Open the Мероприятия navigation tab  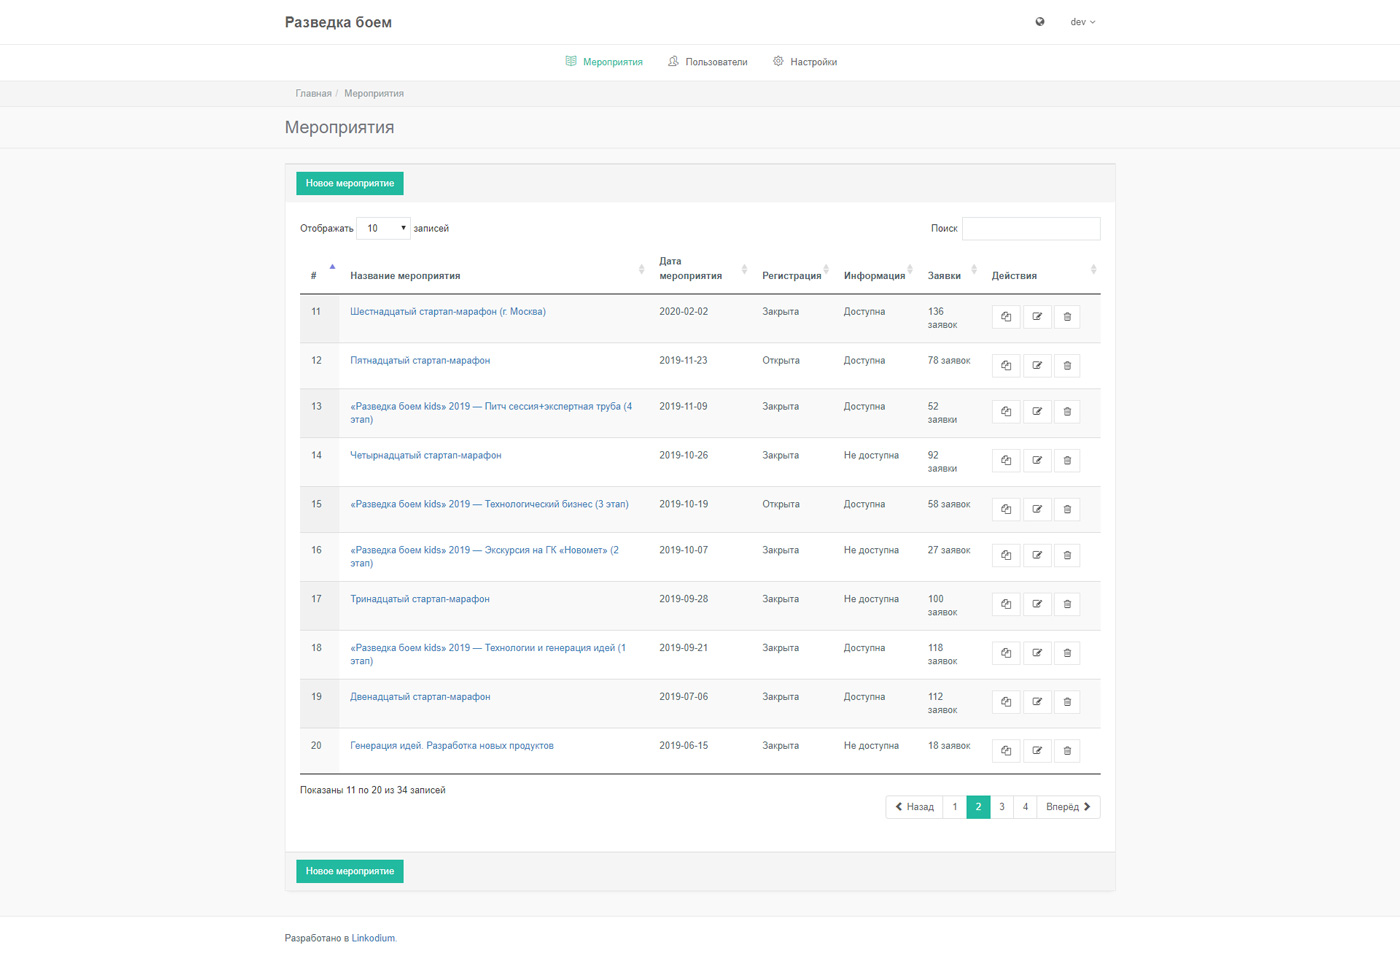[604, 62]
